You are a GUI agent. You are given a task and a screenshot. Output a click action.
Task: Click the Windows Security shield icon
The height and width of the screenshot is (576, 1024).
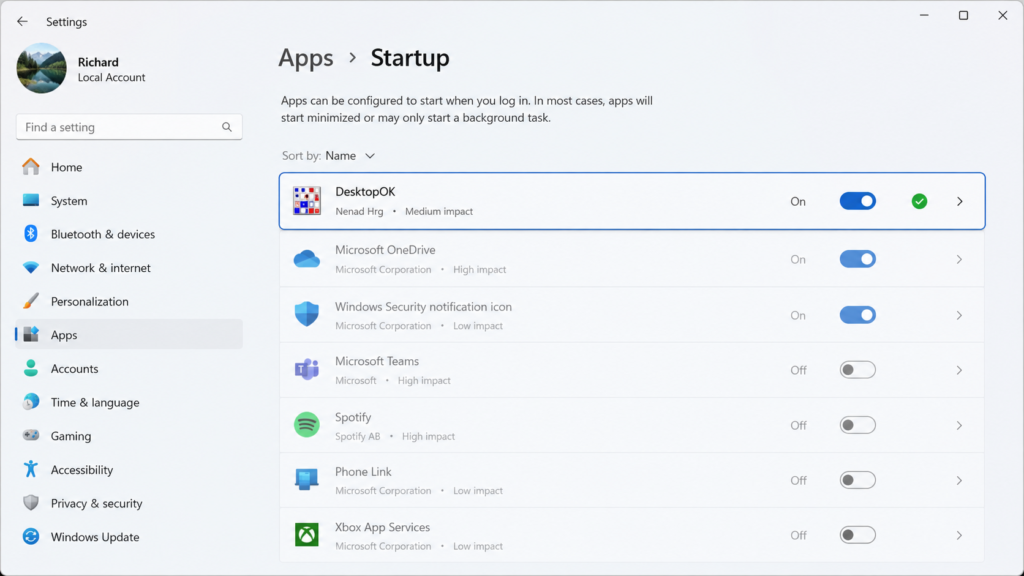pos(307,315)
